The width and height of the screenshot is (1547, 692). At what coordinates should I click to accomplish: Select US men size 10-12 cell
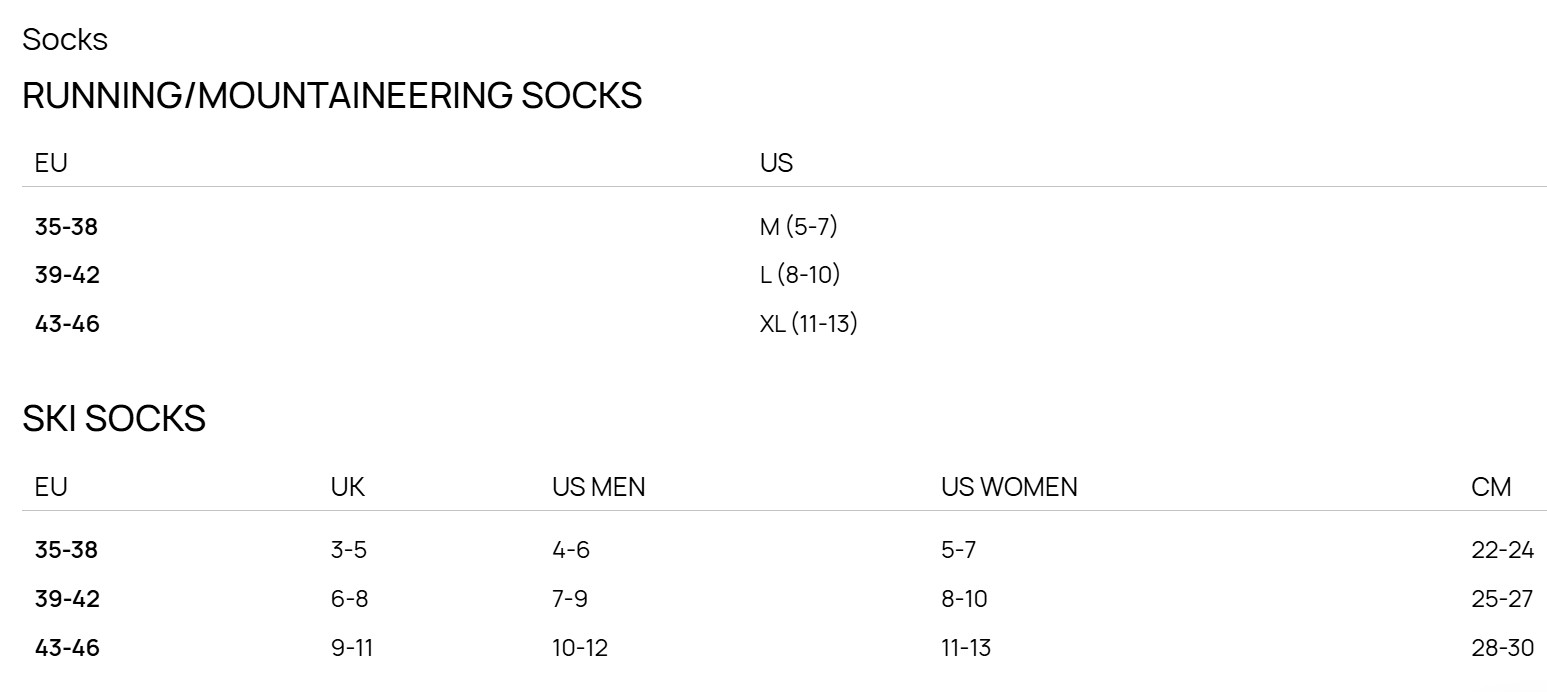tap(580, 648)
